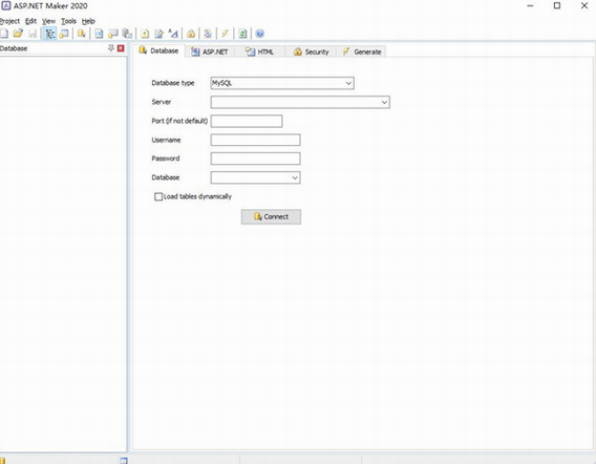Click the Connect button

pyautogui.click(x=271, y=217)
